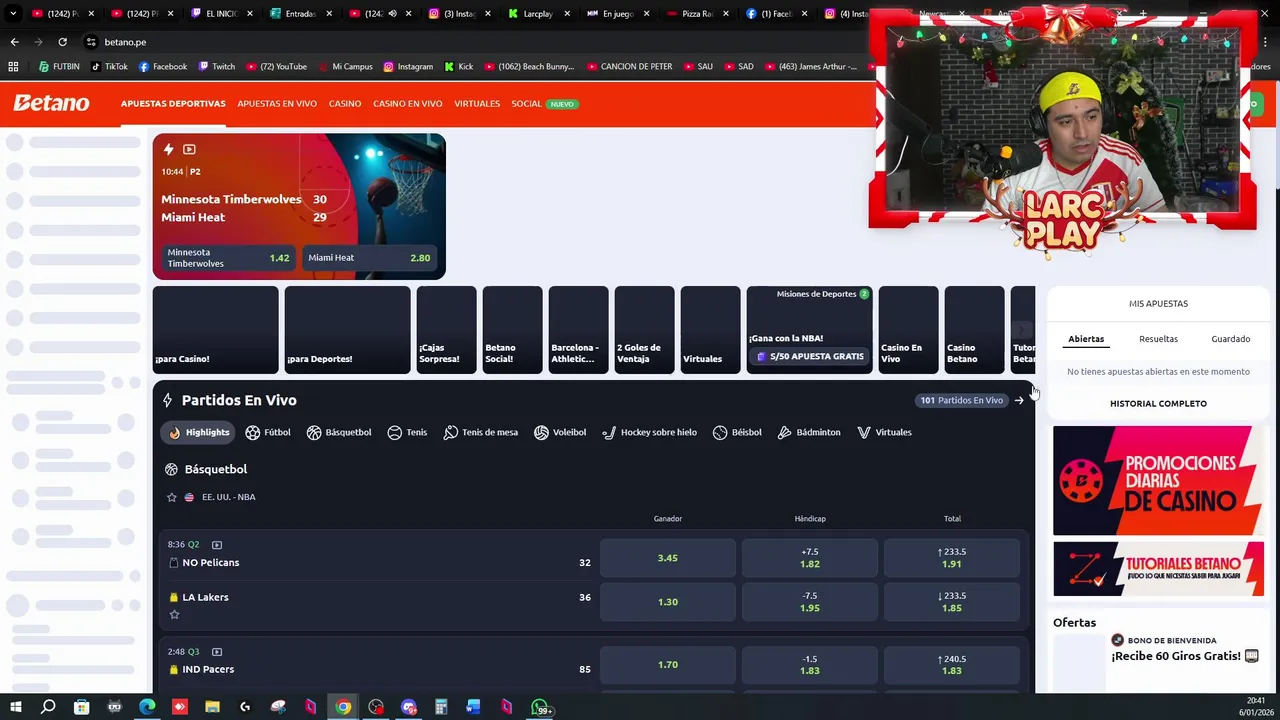1280x720 pixels.
Task: Pick LA Lakers winner odds 1.30
Action: click(x=667, y=602)
